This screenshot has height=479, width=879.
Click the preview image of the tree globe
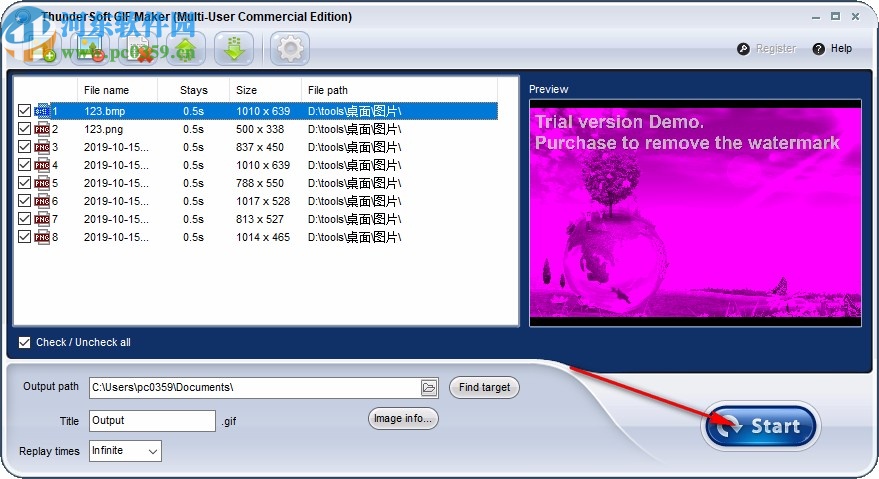[695, 213]
